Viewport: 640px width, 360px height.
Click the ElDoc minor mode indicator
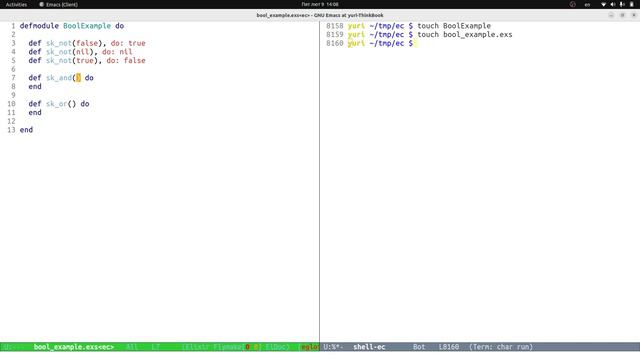click(276, 347)
